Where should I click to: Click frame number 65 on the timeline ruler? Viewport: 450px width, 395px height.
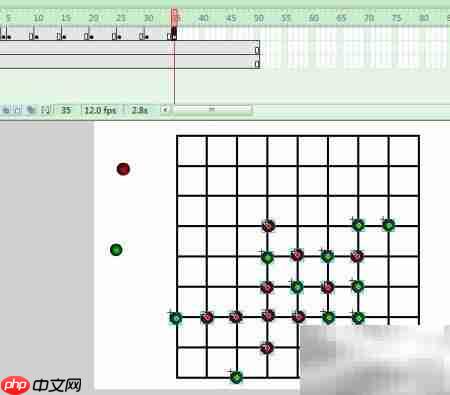point(341,18)
